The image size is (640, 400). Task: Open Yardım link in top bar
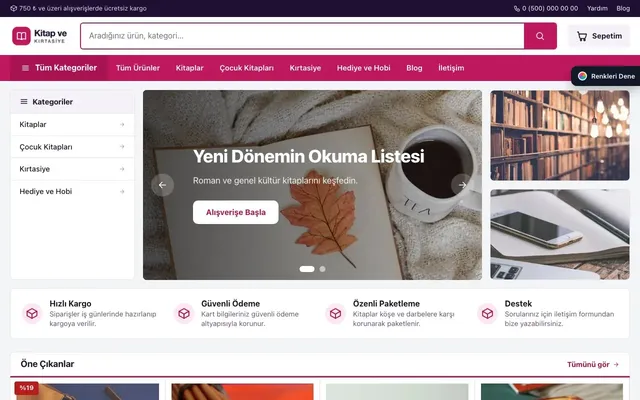(597, 8)
